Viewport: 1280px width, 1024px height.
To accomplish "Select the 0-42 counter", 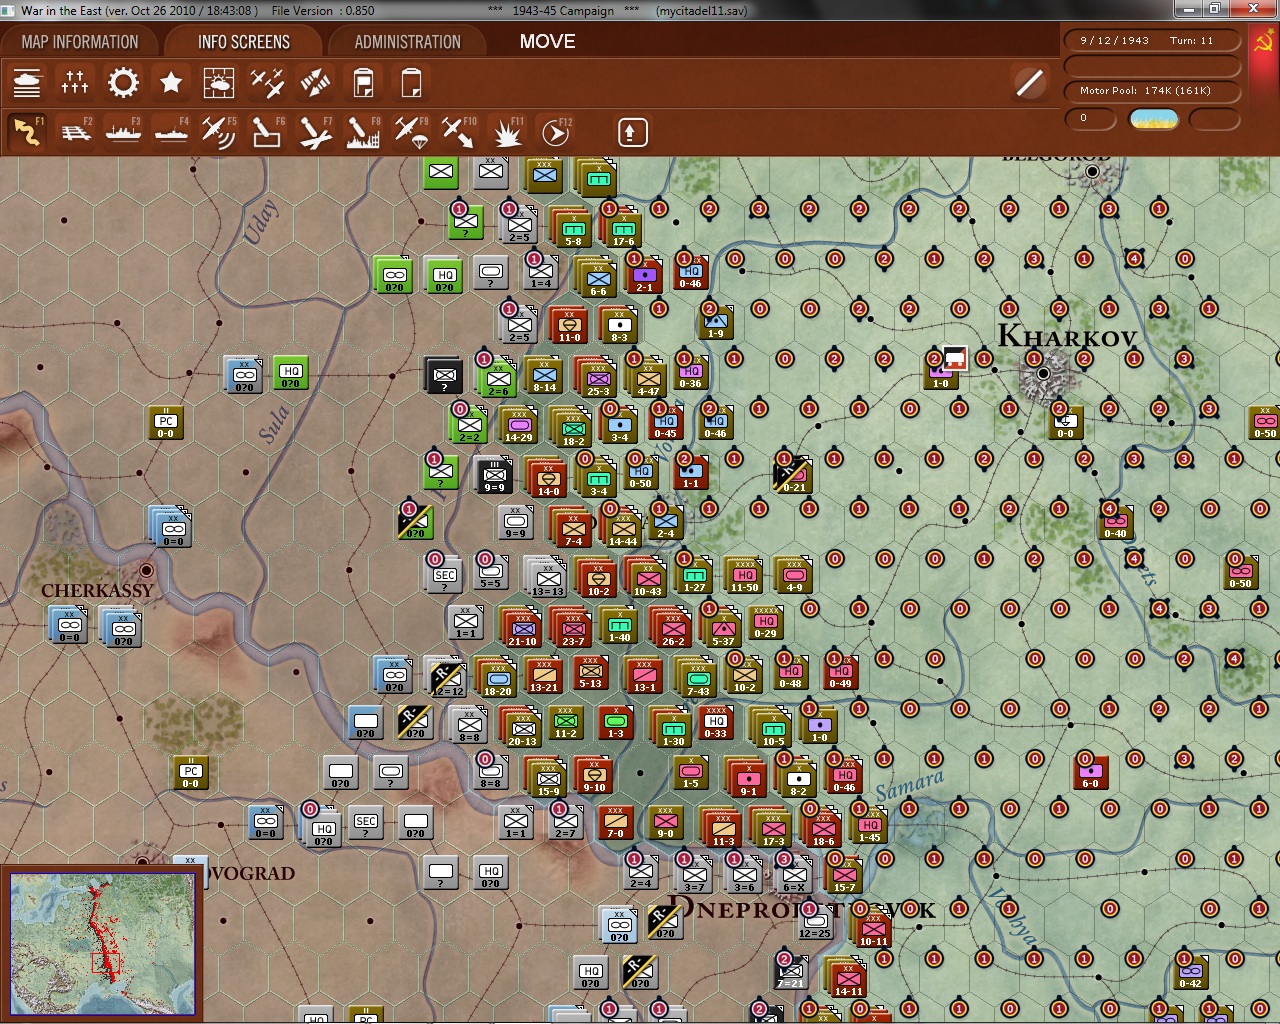I will (x=1189, y=972).
